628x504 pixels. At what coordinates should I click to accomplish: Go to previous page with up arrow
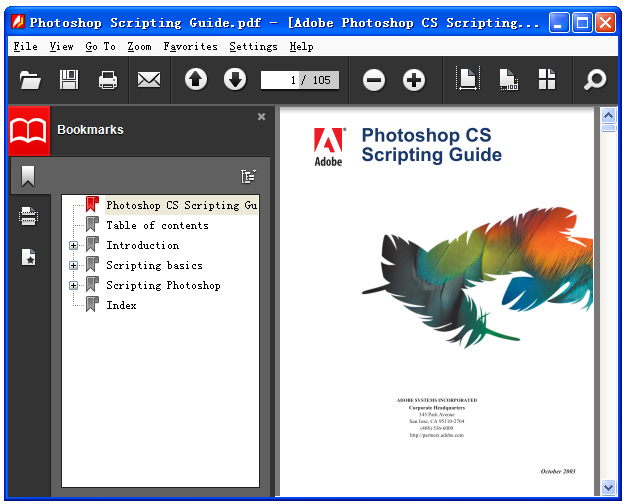coord(196,79)
